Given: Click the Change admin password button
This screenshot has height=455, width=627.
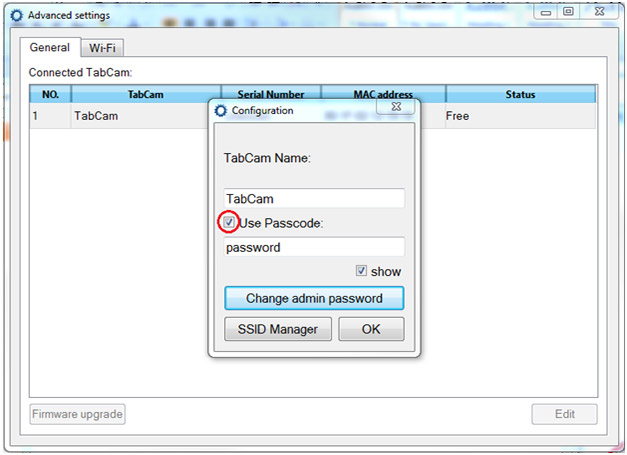Looking at the screenshot, I should pyautogui.click(x=314, y=298).
